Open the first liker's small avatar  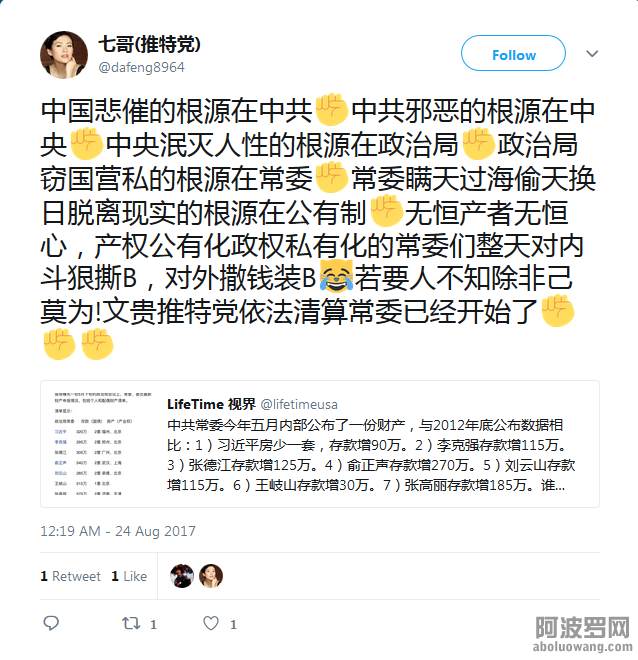click(182, 576)
